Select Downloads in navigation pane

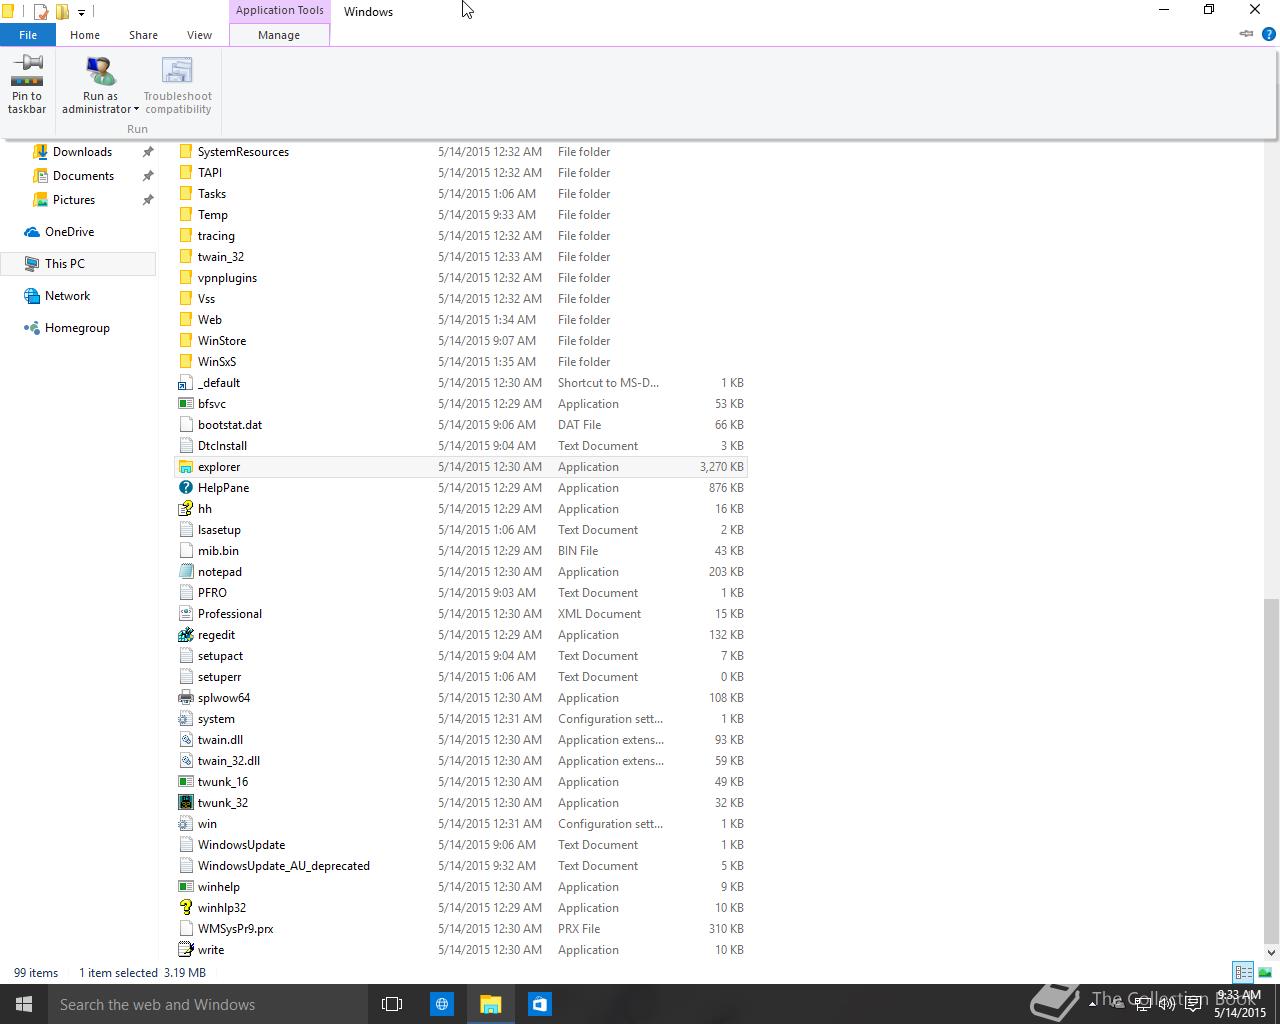coord(82,152)
